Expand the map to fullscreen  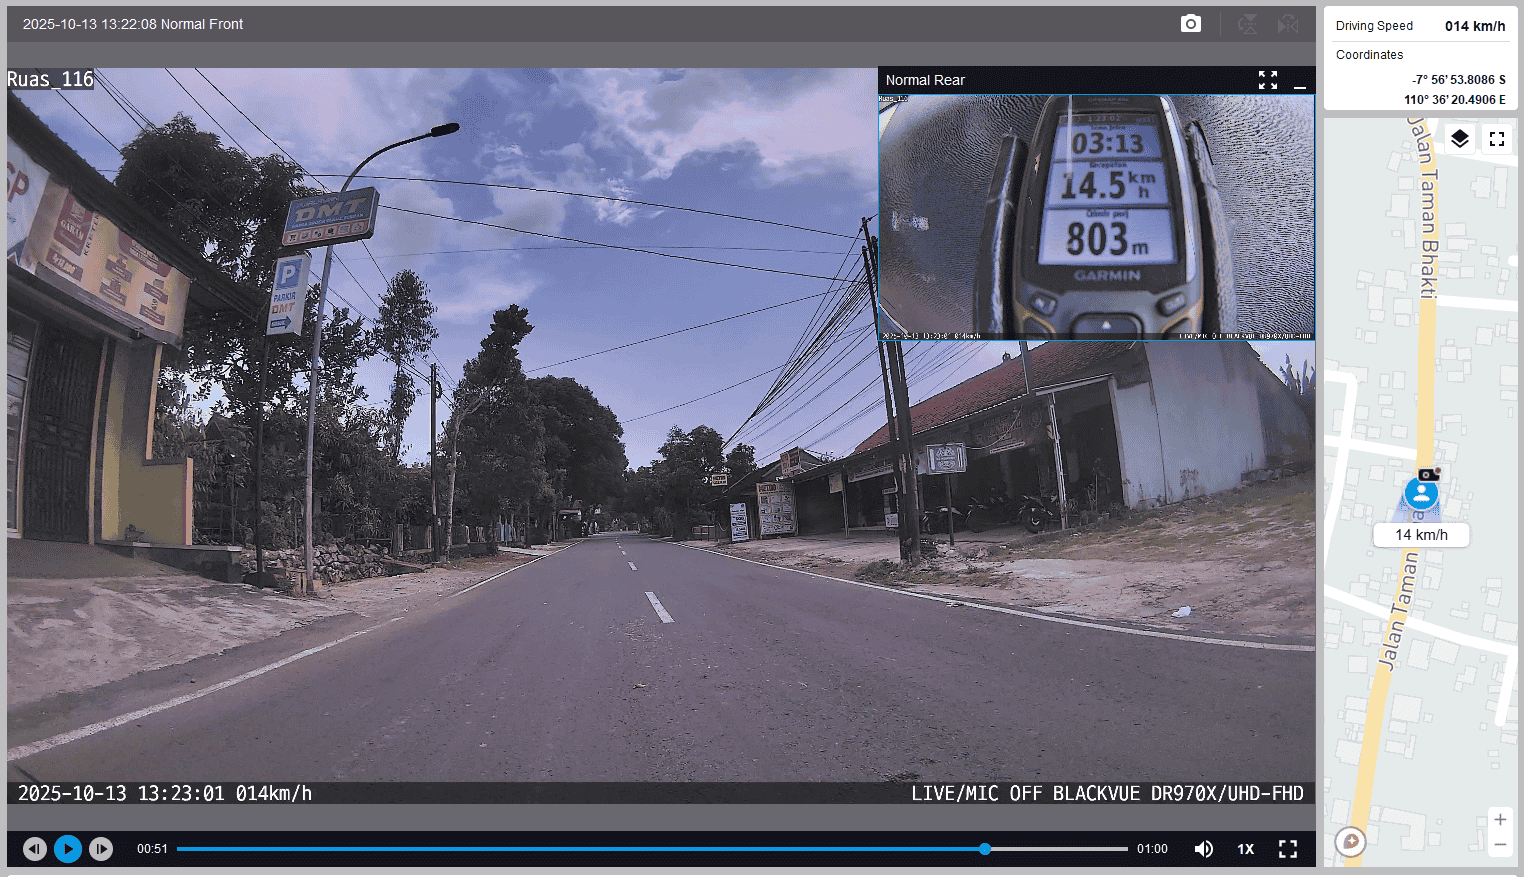(x=1497, y=139)
